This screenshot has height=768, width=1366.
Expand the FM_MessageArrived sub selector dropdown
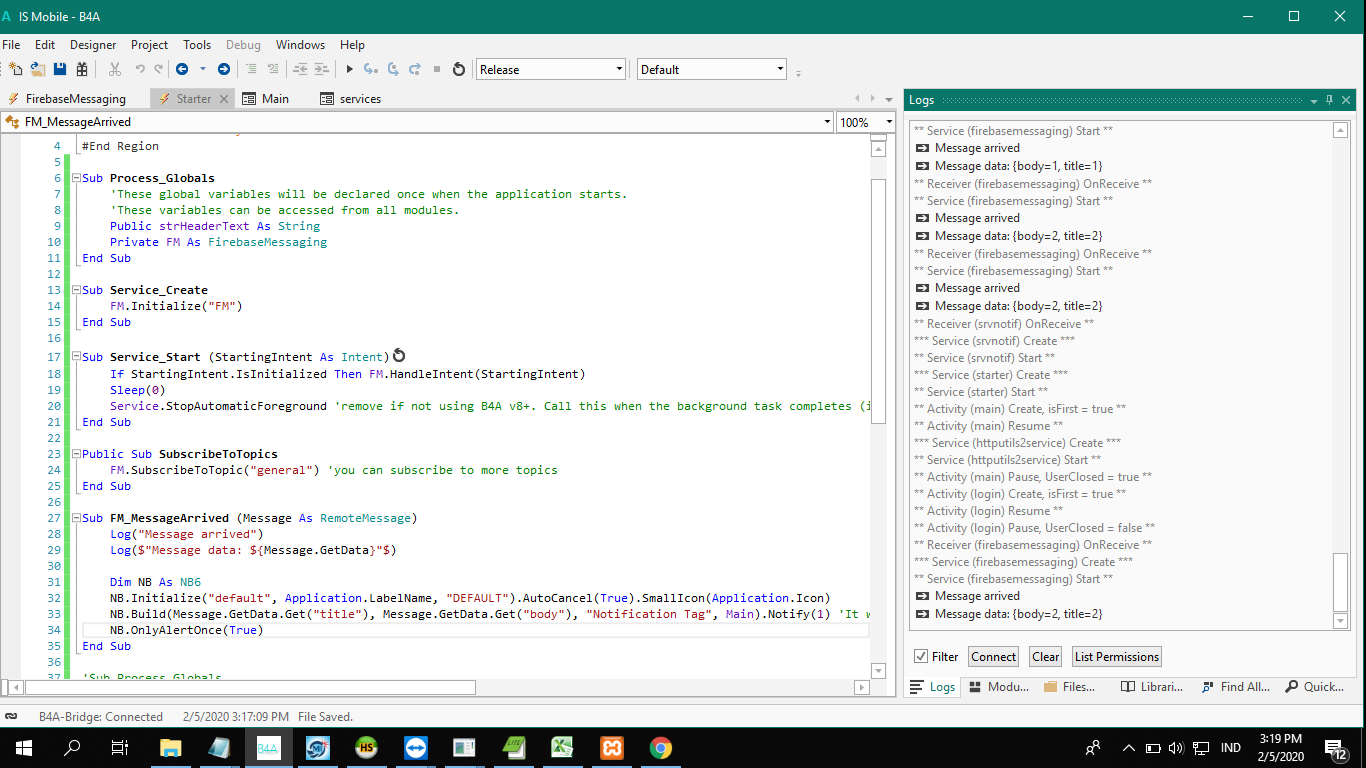(x=827, y=122)
